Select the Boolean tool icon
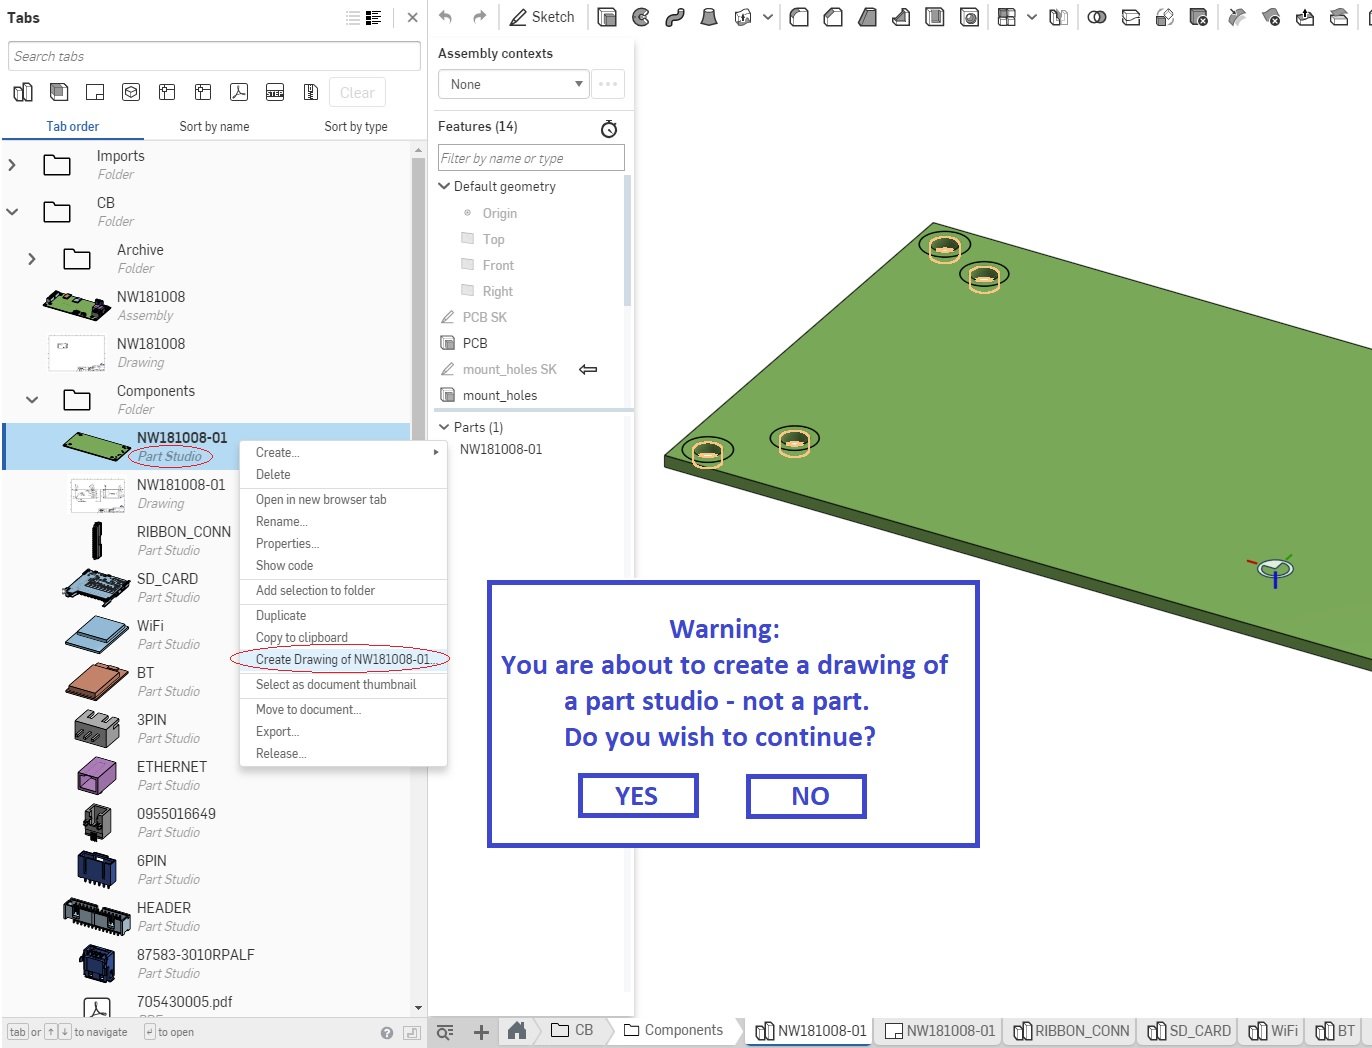Viewport: 1372px width, 1048px height. click(x=1097, y=17)
